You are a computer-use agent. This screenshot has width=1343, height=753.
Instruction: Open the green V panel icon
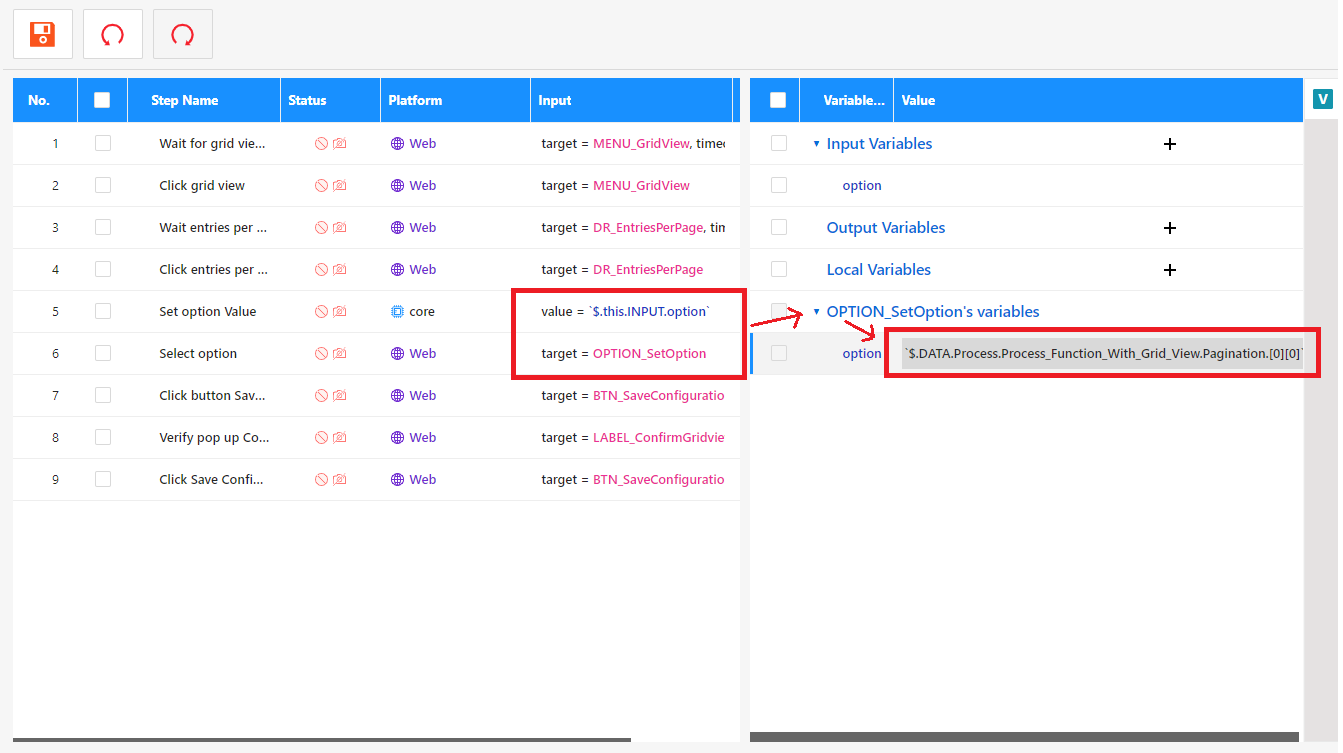pos(1323,99)
